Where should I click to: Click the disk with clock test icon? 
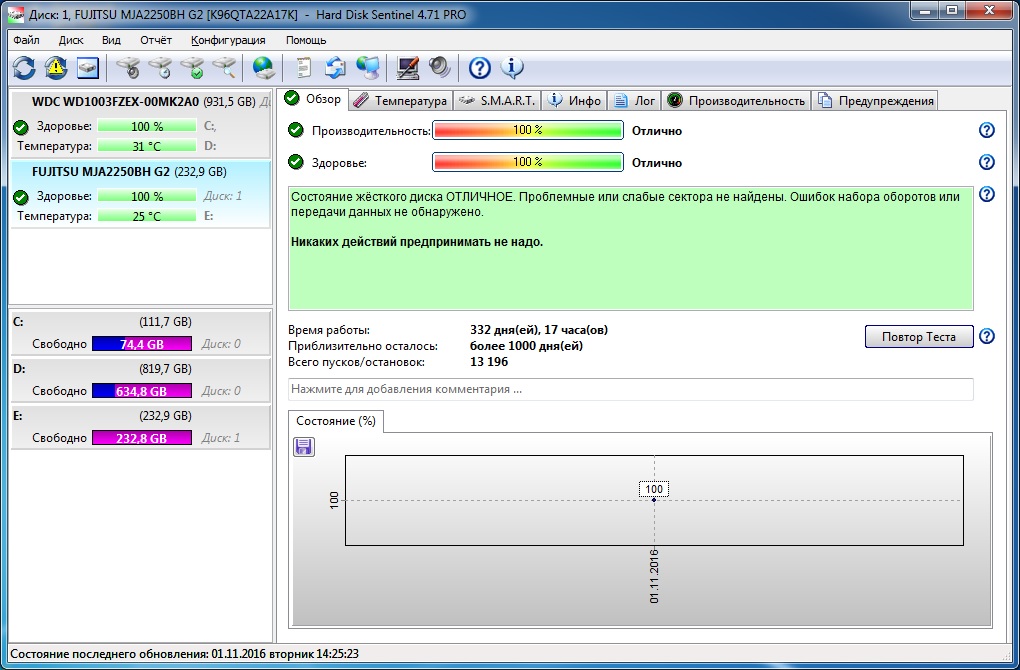pyautogui.click(x=161, y=68)
